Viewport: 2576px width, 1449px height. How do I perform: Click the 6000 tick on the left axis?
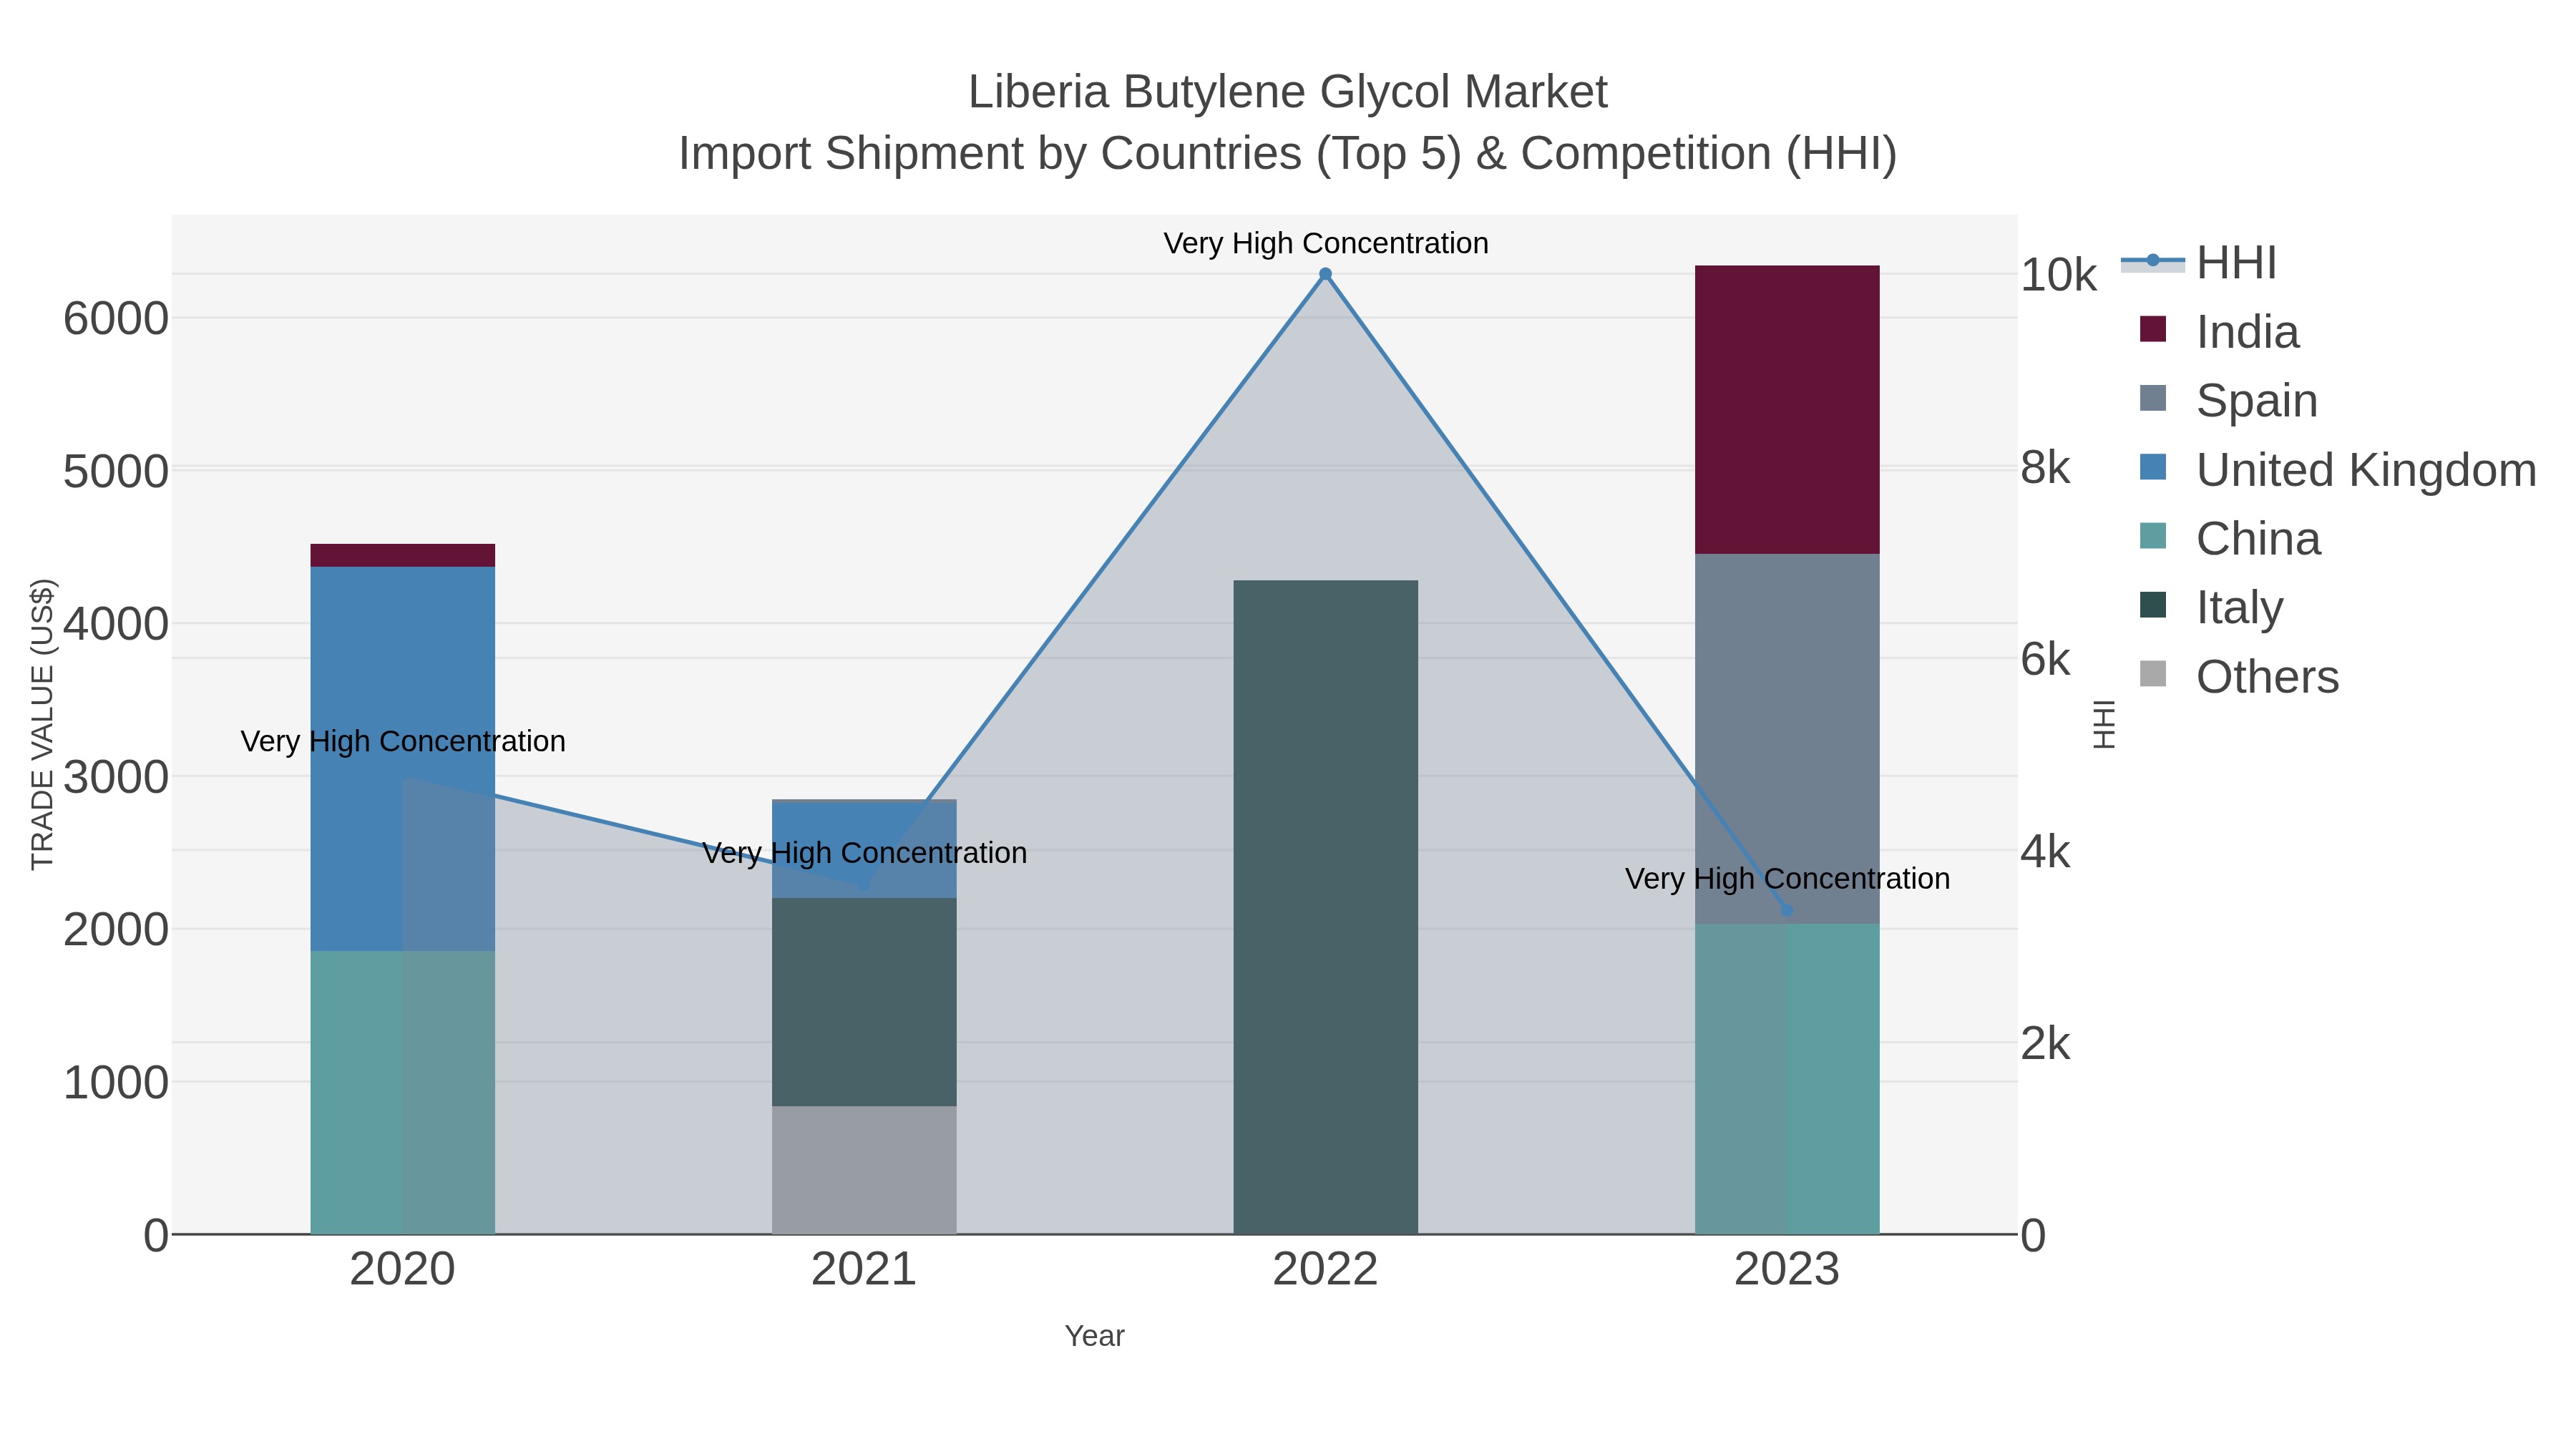tap(116, 319)
